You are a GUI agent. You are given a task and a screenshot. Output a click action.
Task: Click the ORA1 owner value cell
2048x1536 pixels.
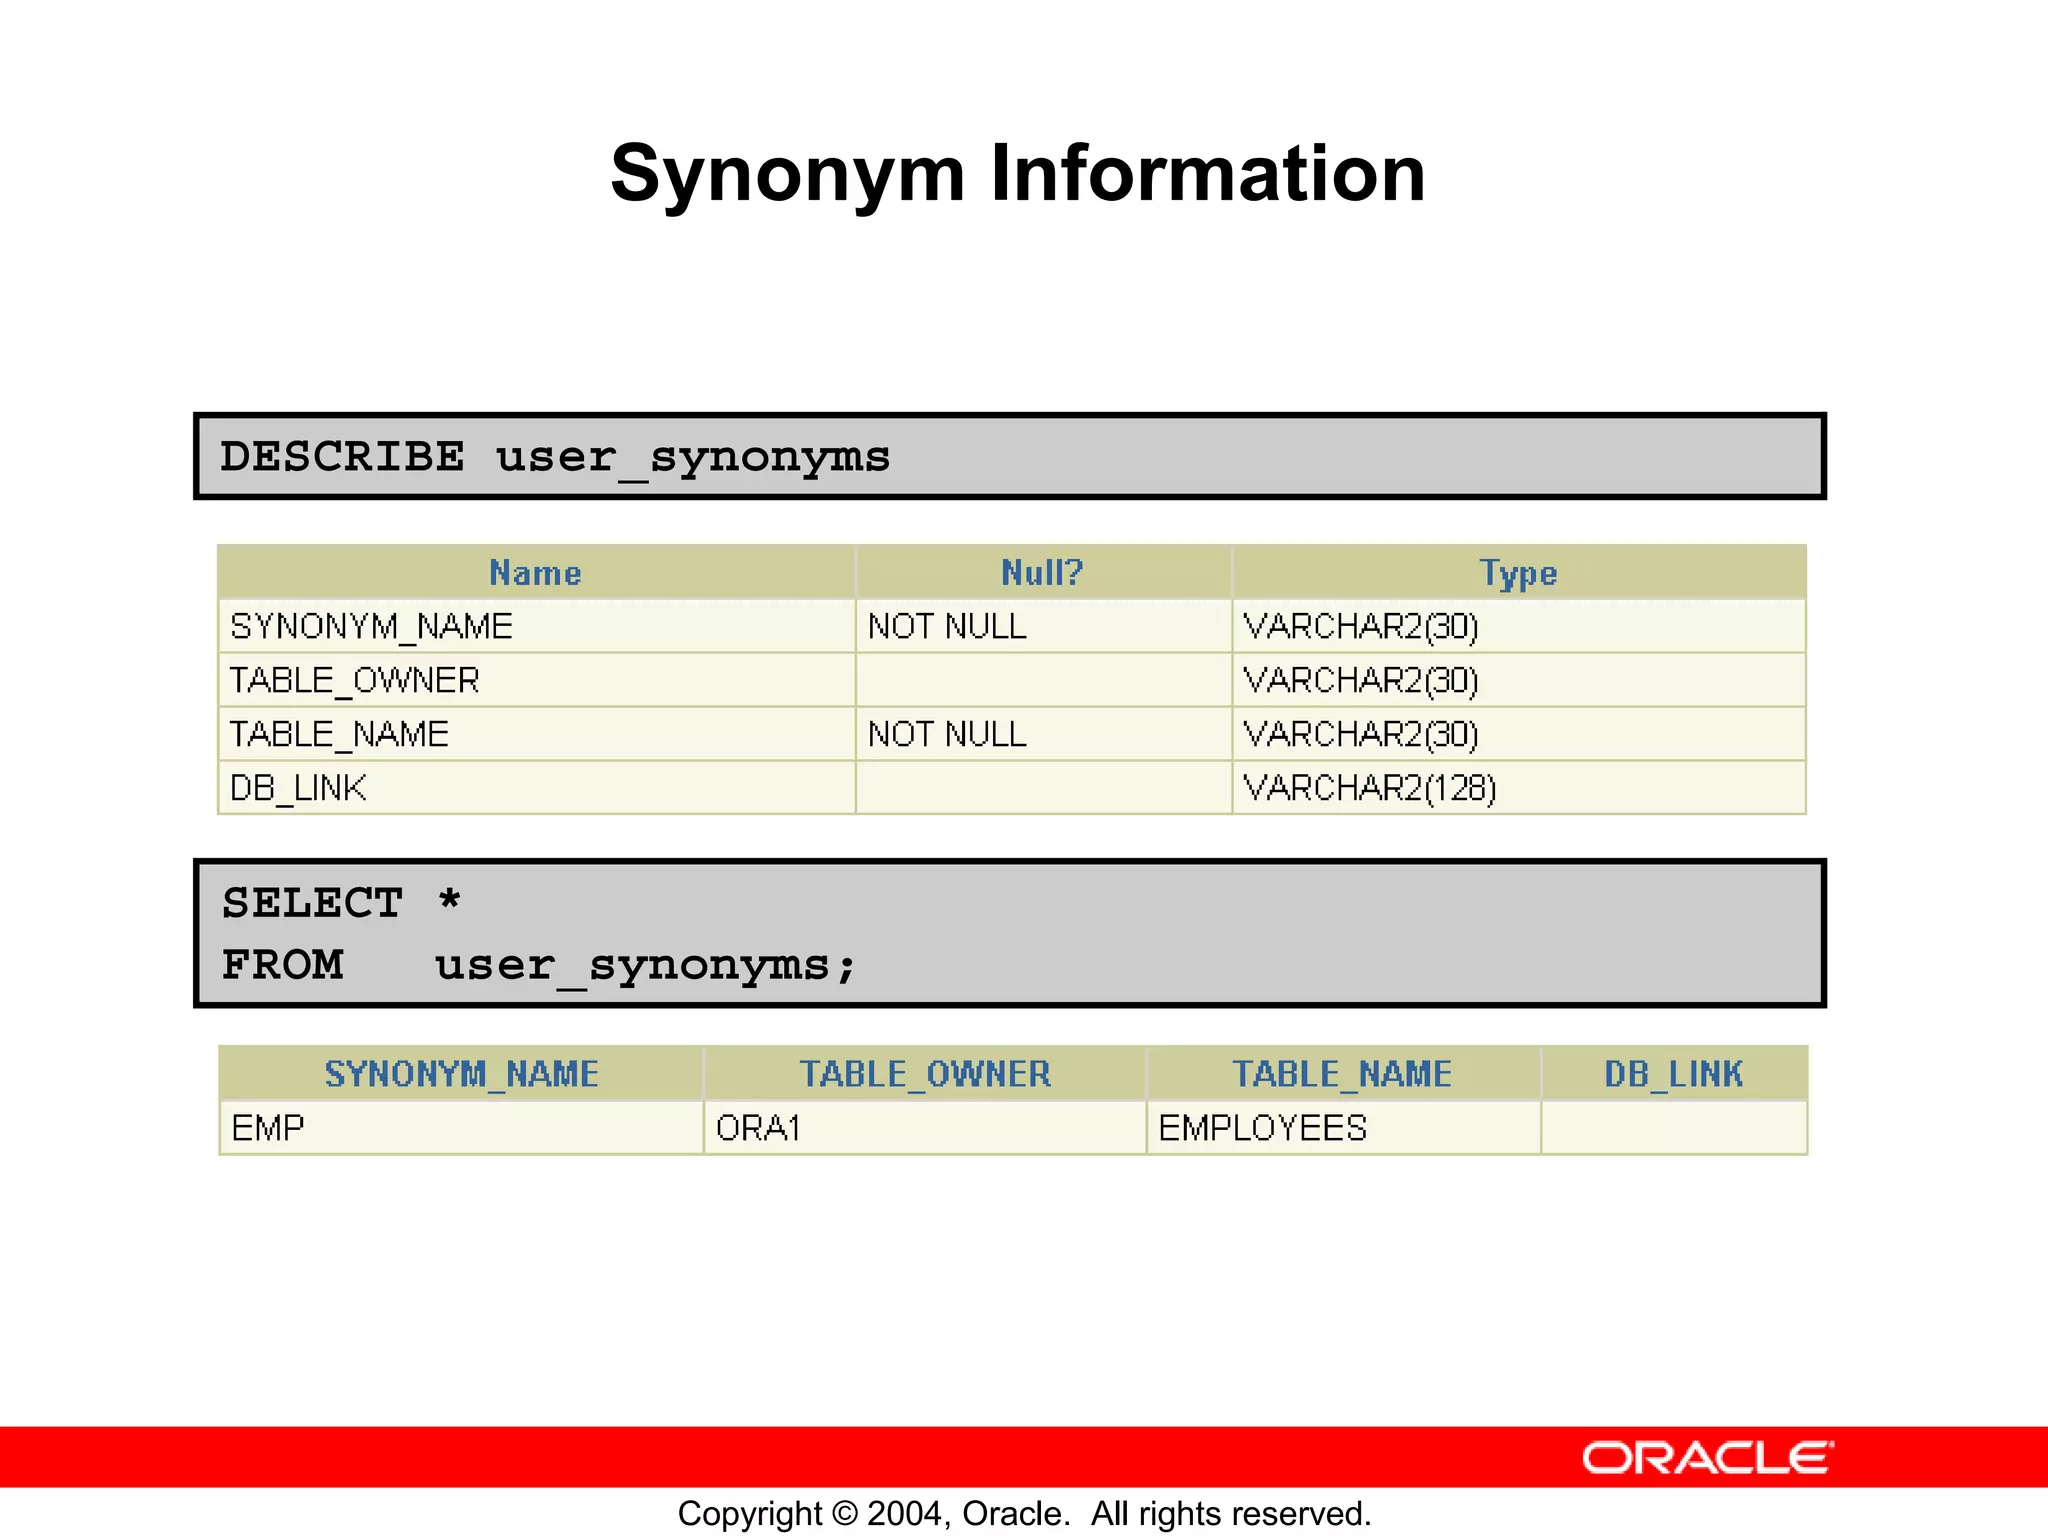tap(758, 1128)
